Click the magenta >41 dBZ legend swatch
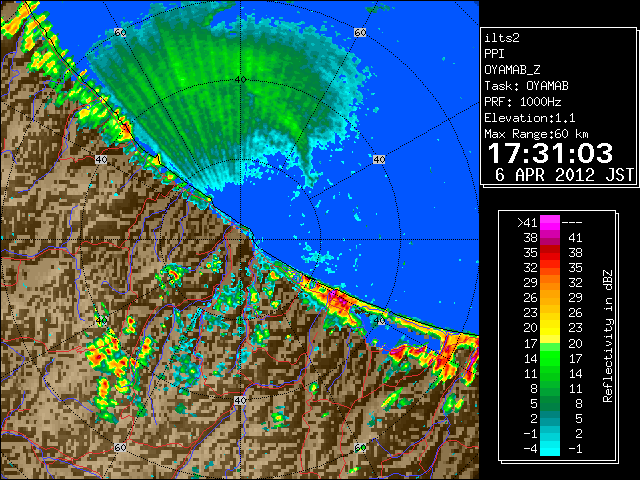The width and height of the screenshot is (640, 480). (550, 222)
